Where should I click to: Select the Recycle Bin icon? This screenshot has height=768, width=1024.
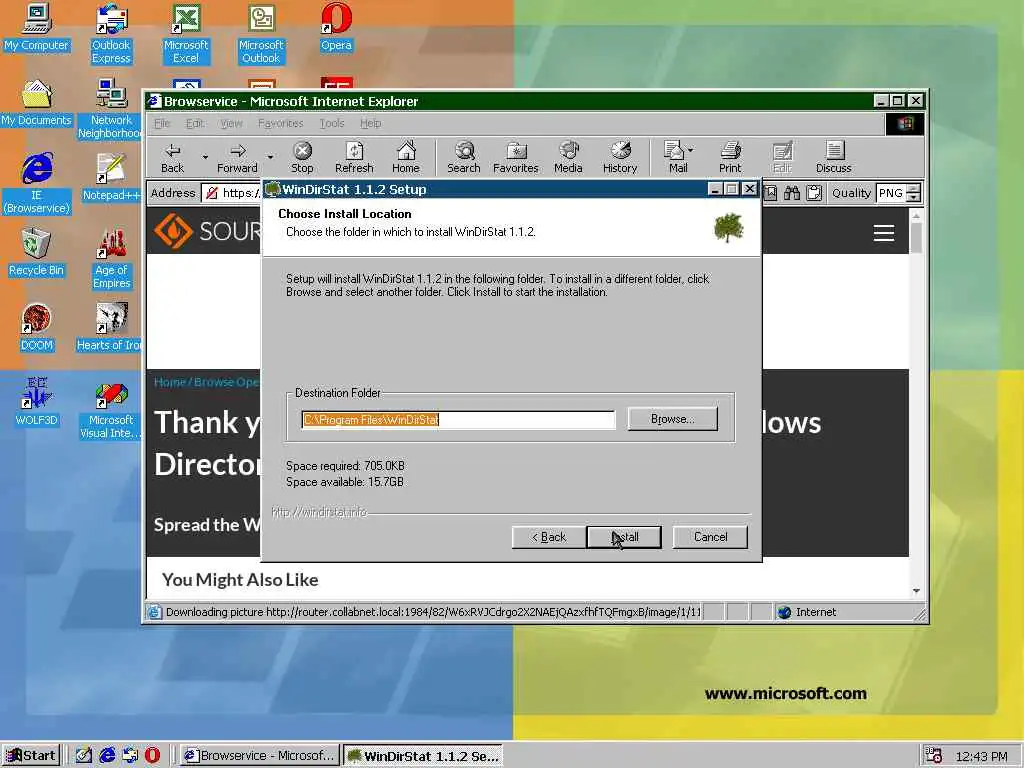[36, 253]
